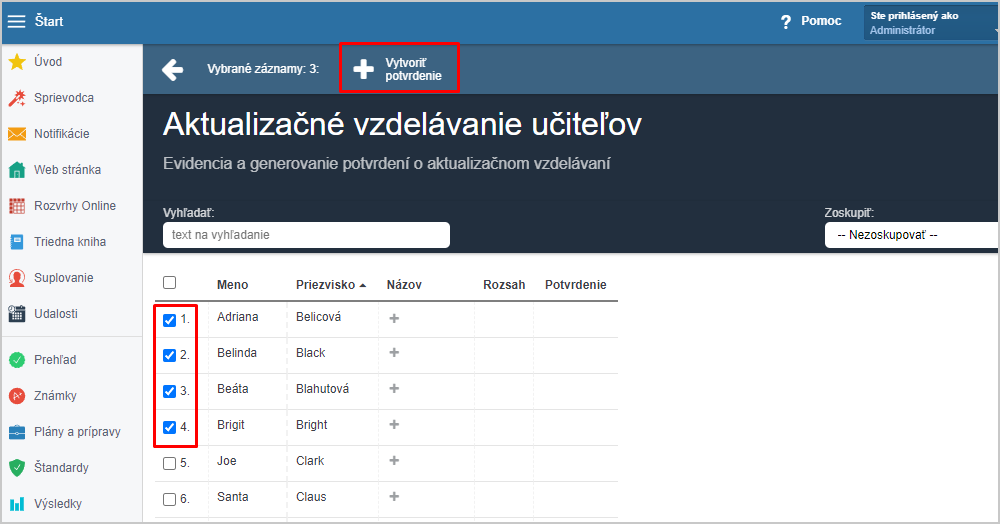Screen dimensions: 1000x524
Task: Click the plus icon in Adriana Belicová row
Action: (x=394, y=318)
